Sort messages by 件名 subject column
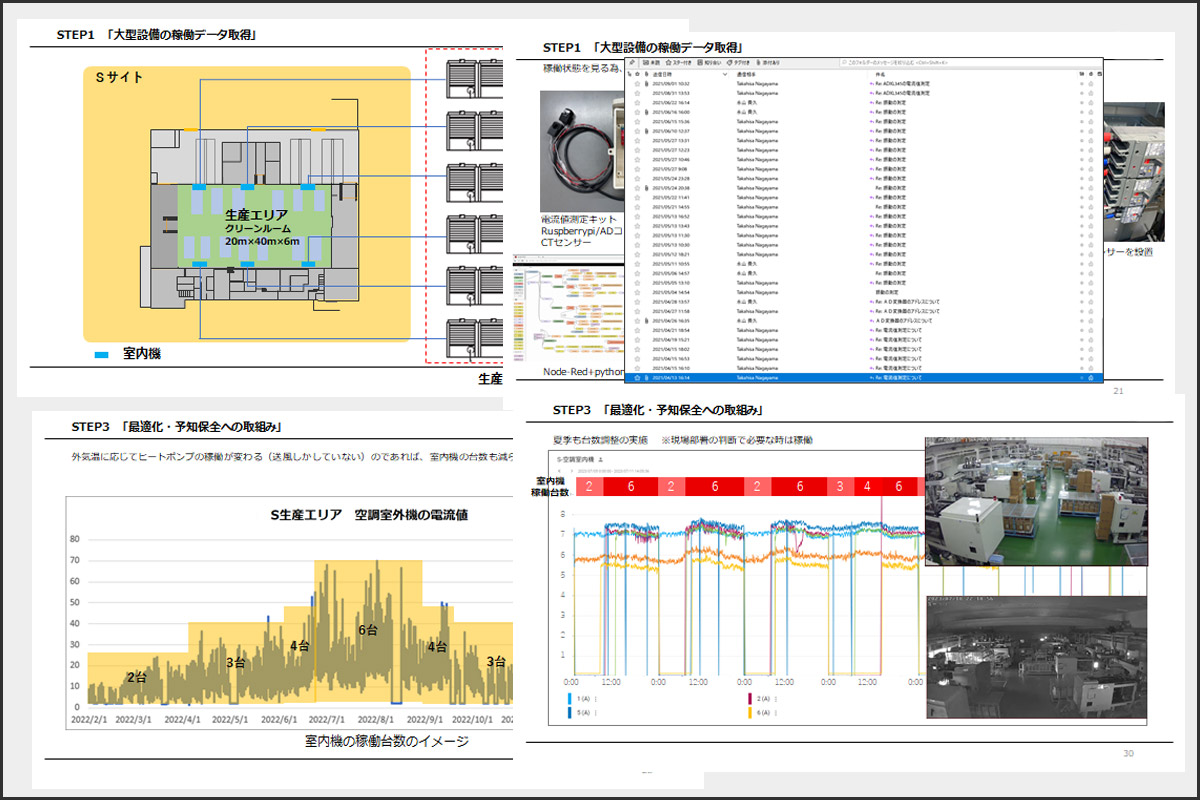This screenshot has height=800, width=1200. click(880, 74)
